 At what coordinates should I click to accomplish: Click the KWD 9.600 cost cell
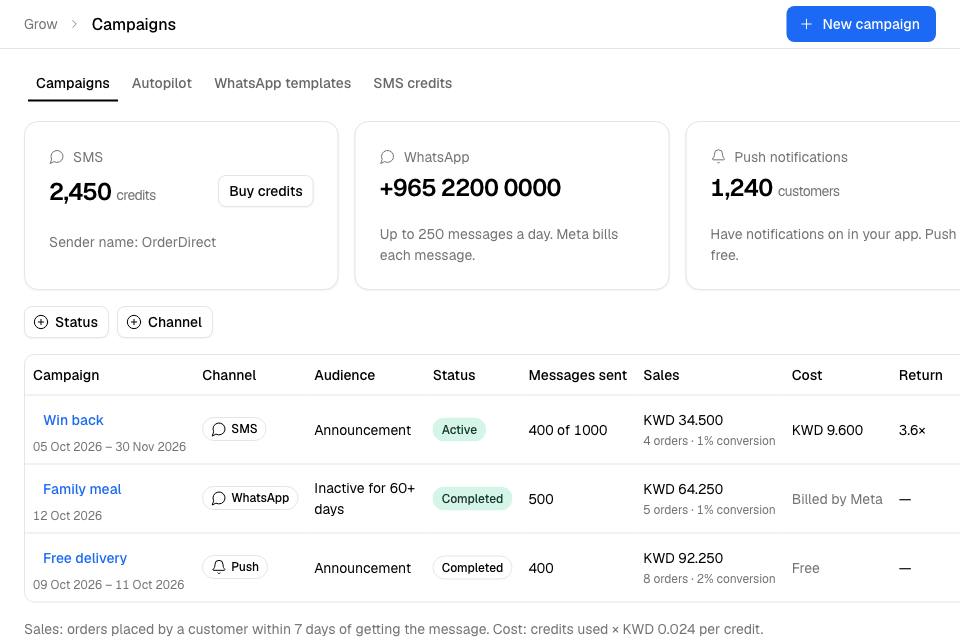point(827,430)
